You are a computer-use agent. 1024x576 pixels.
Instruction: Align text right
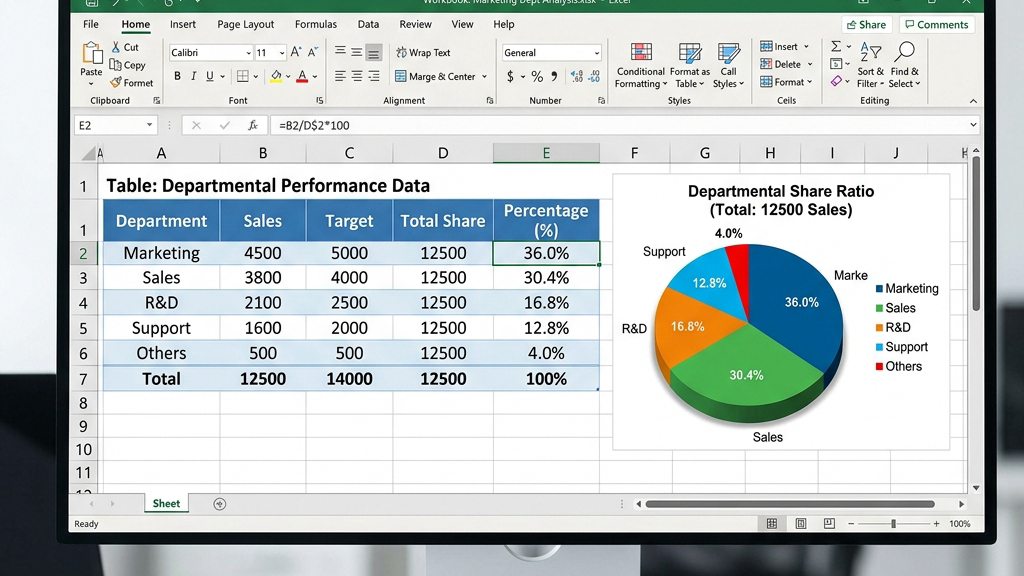pos(374,76)
